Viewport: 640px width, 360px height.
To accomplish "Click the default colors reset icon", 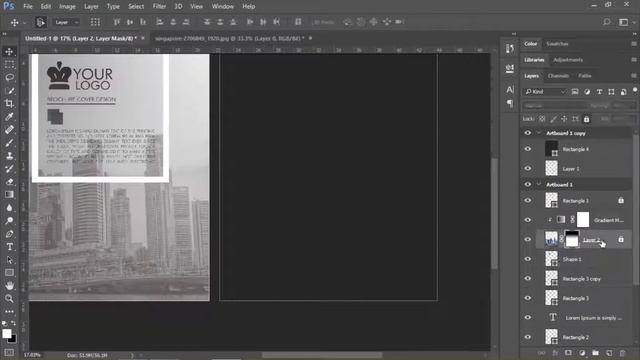I will (x=4, y=323).
